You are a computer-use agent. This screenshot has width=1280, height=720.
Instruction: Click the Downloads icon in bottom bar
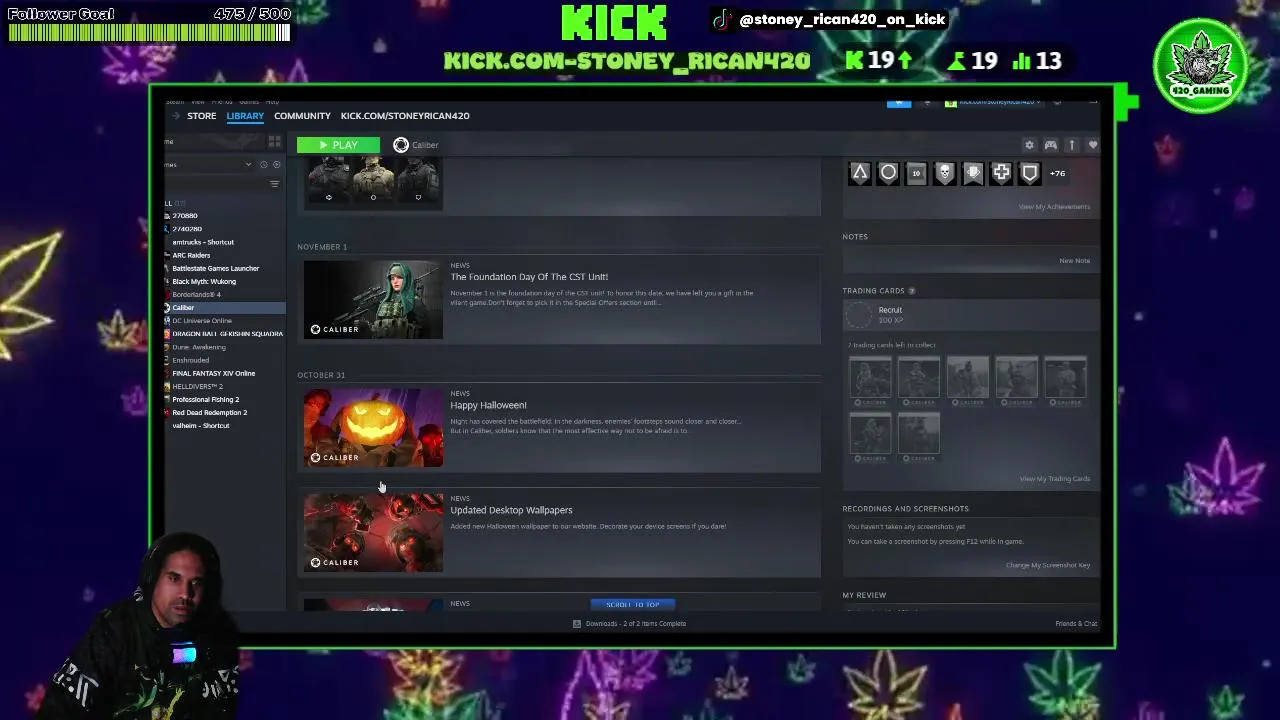tap(577, 624)
